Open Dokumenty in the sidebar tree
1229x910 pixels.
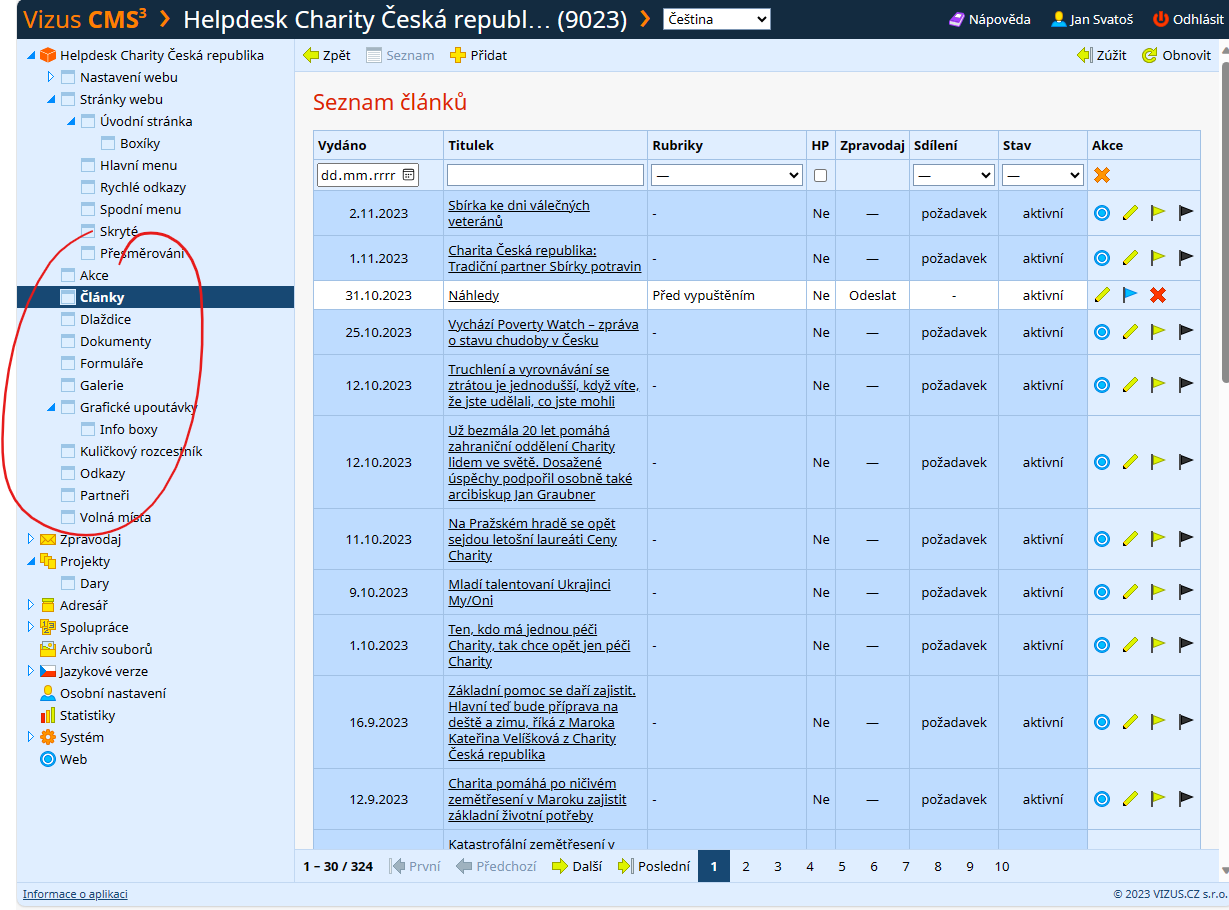[x=115, y=341]
